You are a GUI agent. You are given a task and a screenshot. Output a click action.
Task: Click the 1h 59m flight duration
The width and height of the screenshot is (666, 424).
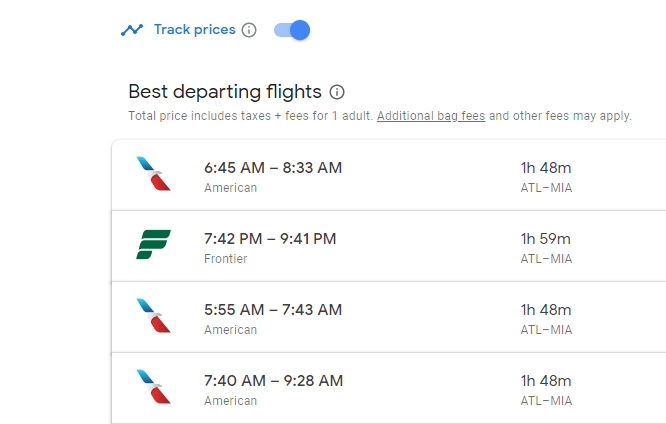click(546, 239)
